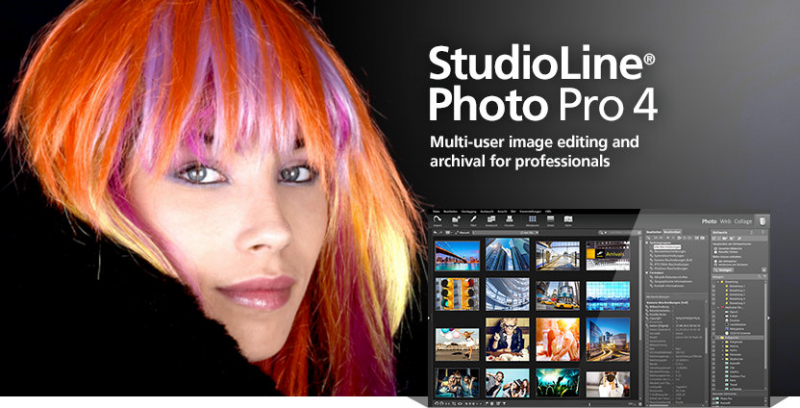The width and height of the screenshot is (800, 408).
Task: Switch to the Web mode tab
Action: pyautogui.click(x=725, y=221)
